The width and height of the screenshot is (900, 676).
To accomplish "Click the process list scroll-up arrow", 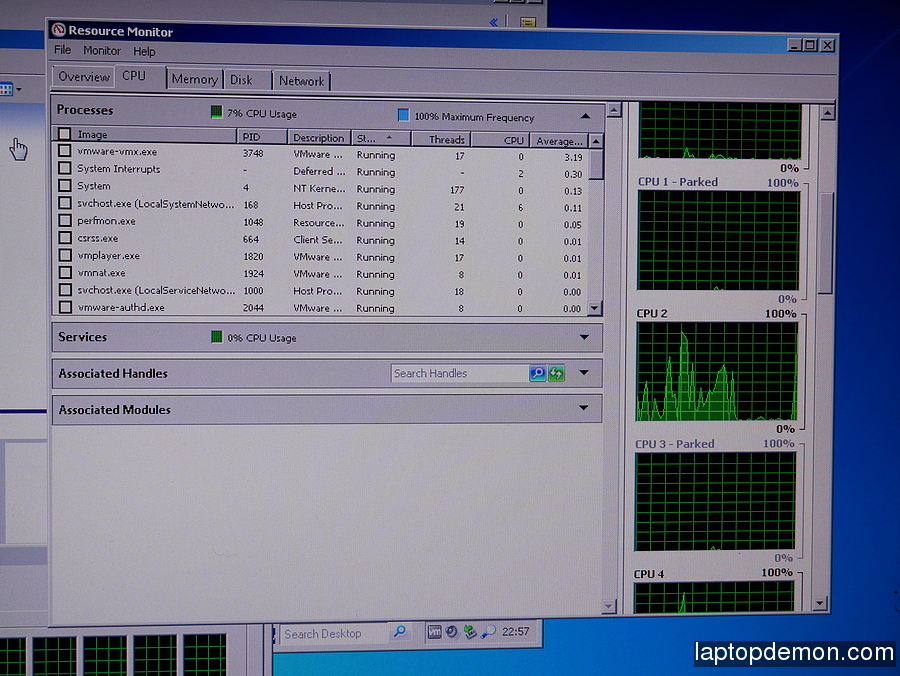I will point(596,141).
